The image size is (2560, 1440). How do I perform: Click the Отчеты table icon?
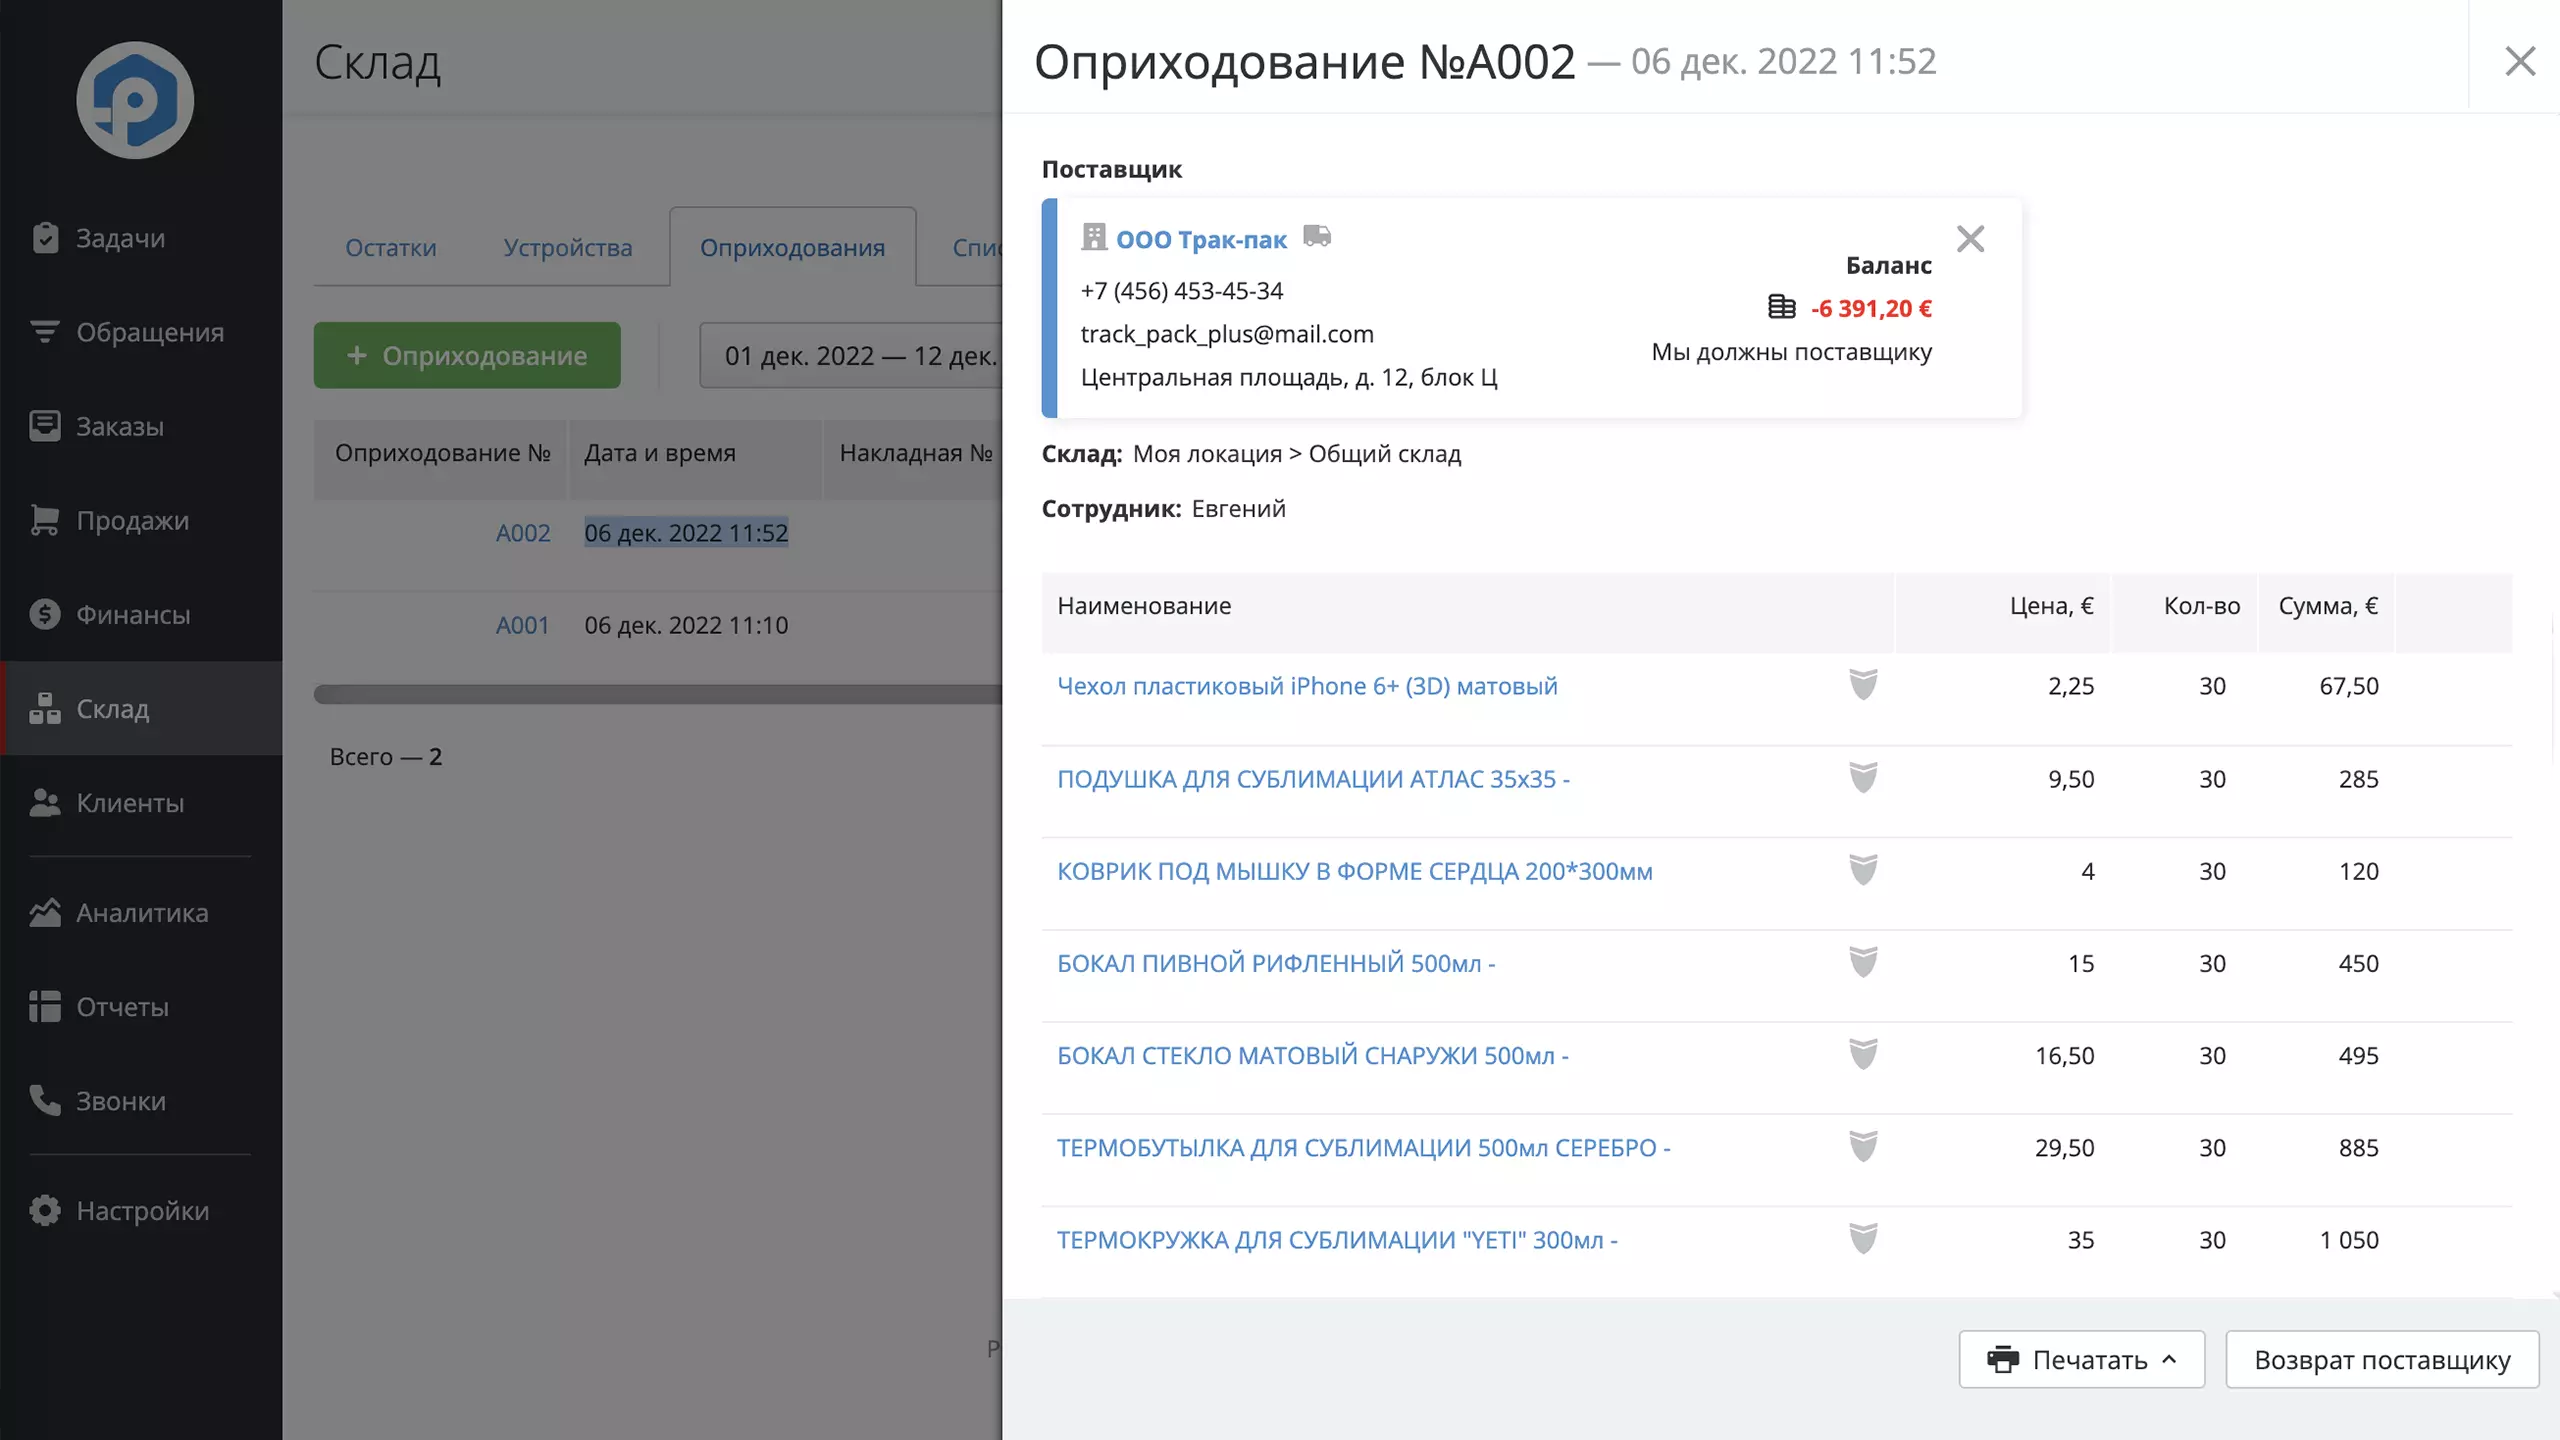click(45, 1006)
